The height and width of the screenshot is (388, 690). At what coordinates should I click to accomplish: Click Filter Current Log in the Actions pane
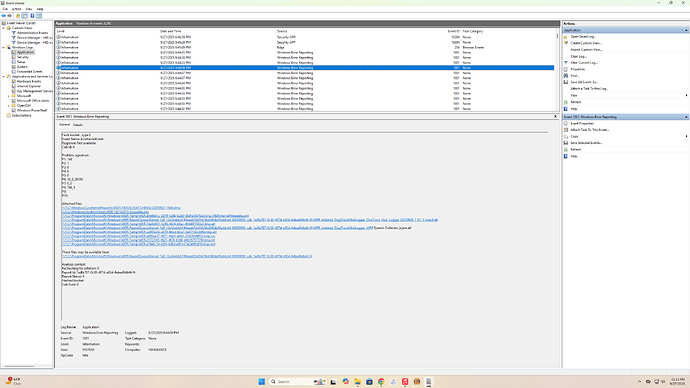coord(584,63)
